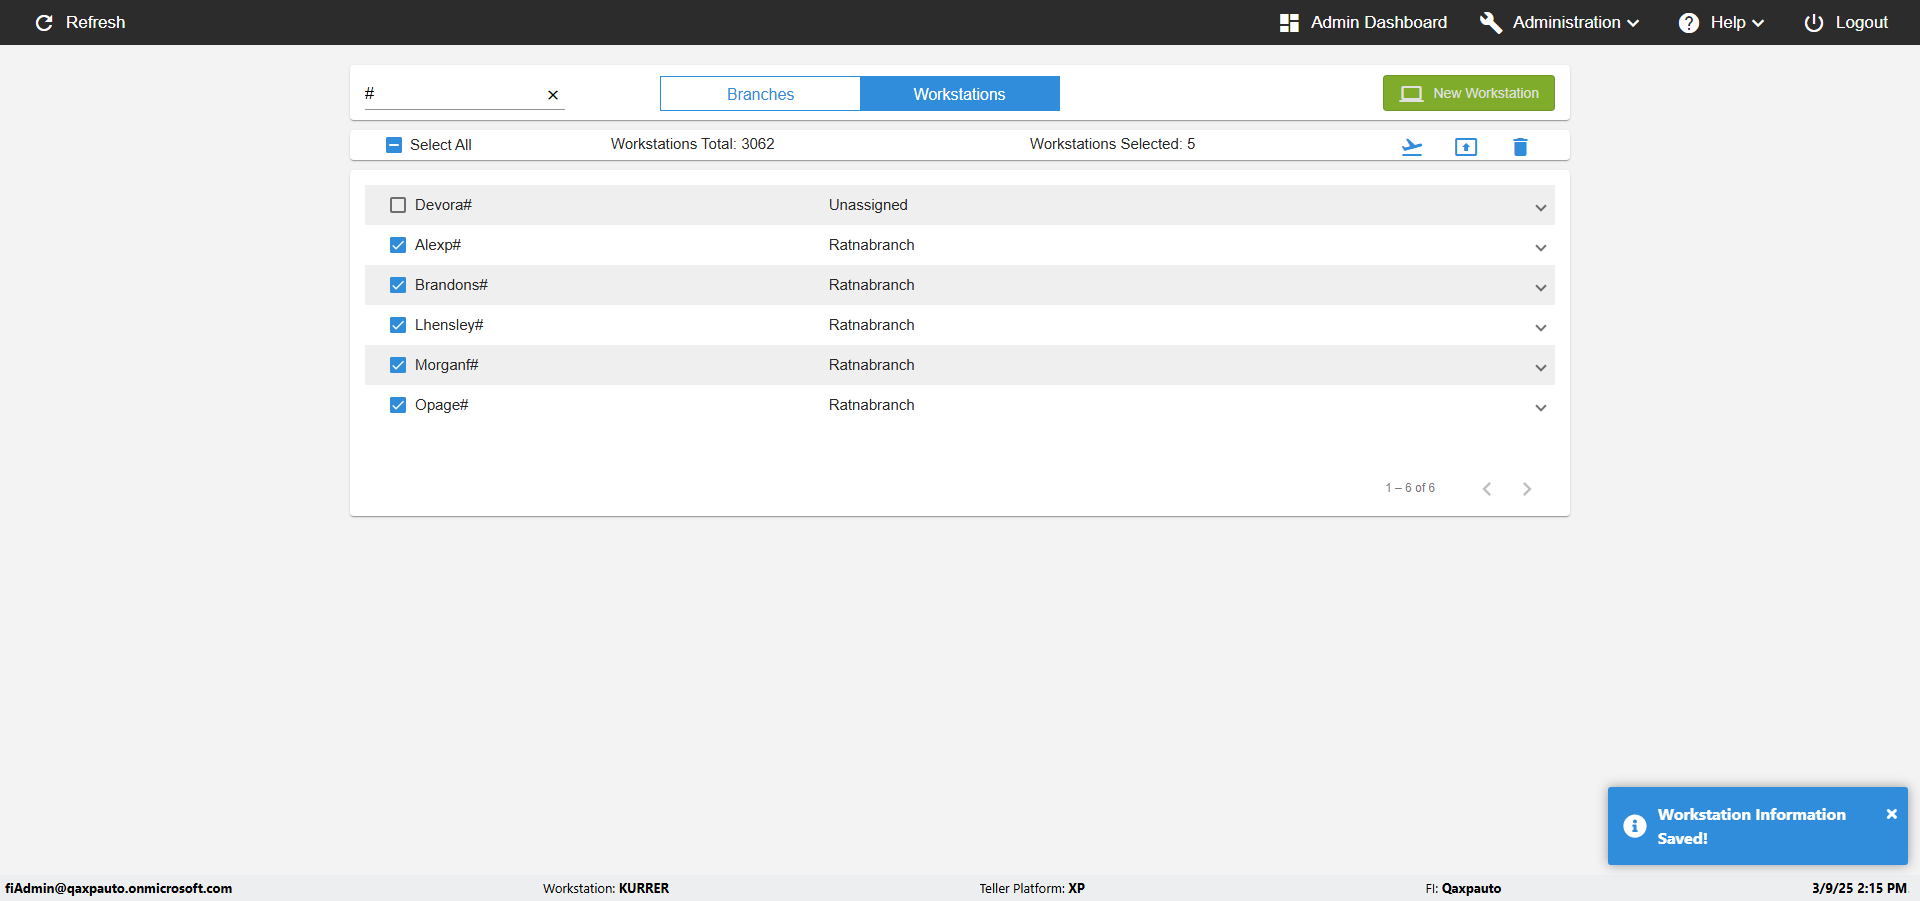Screen dimensions: 1920x901
Task: Dismiss the Workstation Information Saved toast
Action: (1891, 814)
